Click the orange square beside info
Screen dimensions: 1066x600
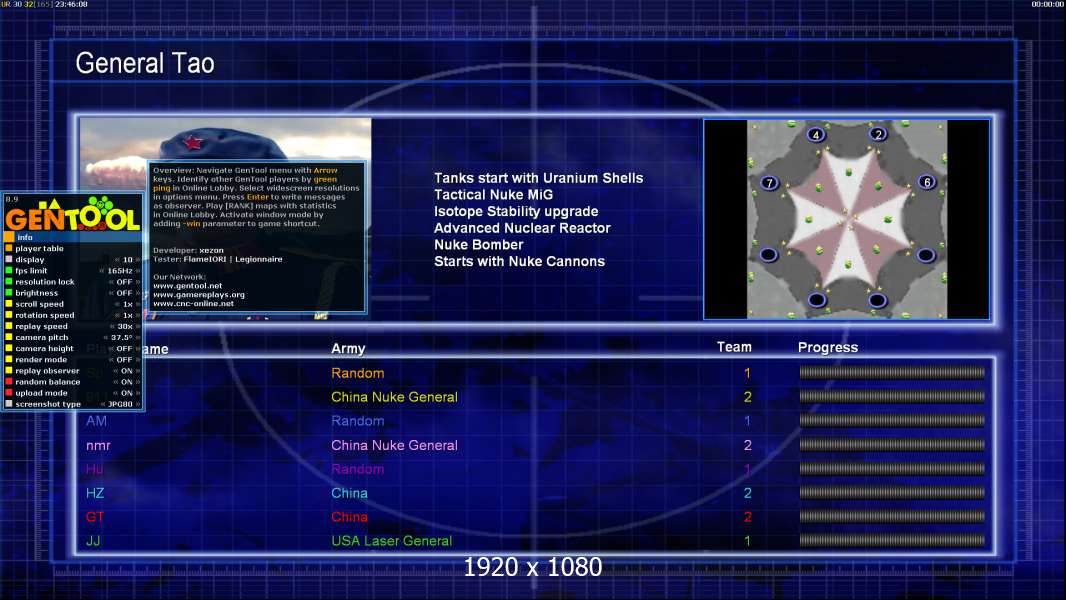(x=9, y=237)
